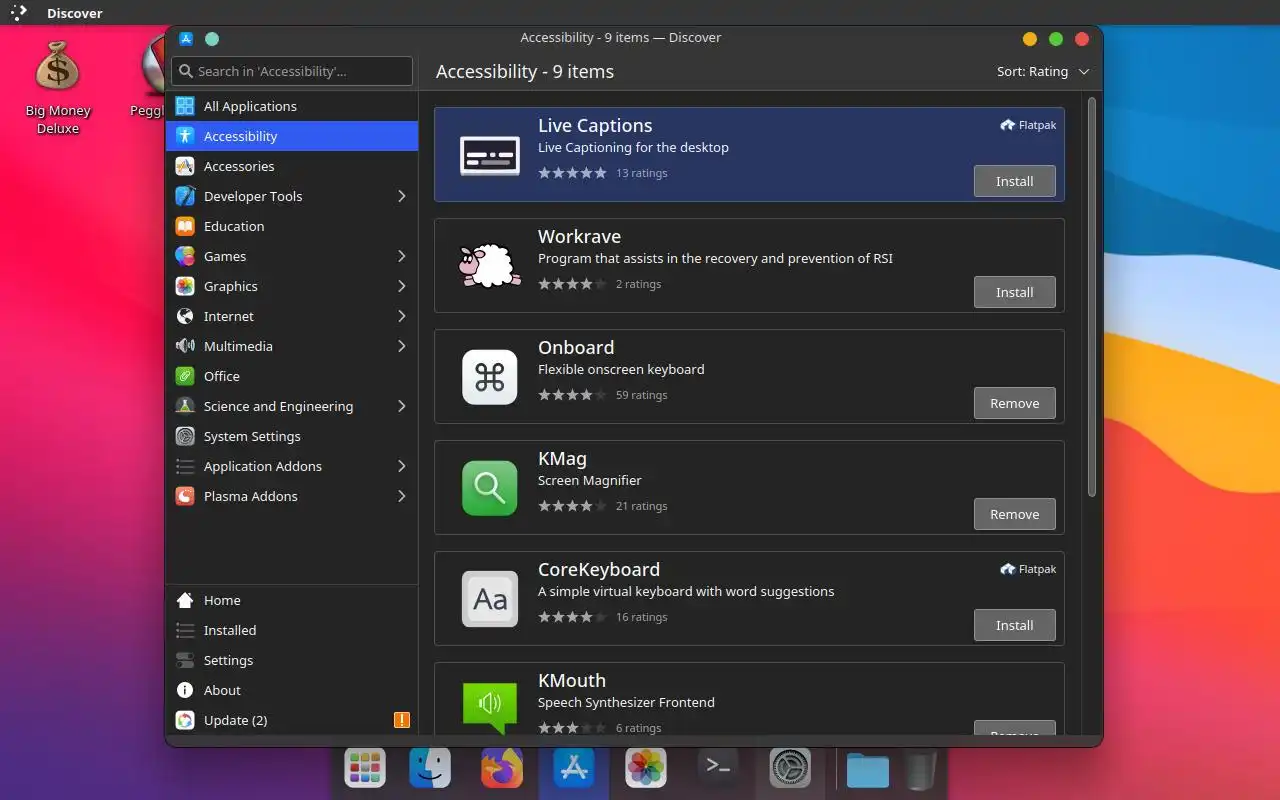
Task: Install Live Captions
Action: click(1014, 181)
